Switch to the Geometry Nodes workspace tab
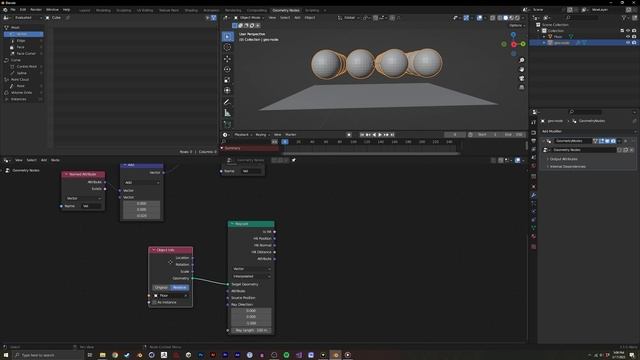Viewport: 640px width, 360px height. pyautogui.click(x=286, y=10)
